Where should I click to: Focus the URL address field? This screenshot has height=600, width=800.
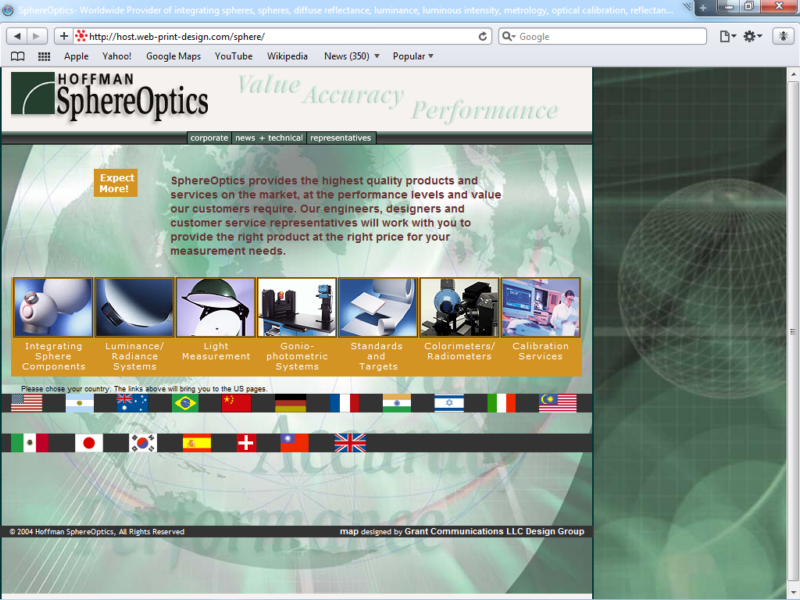[282, 36]
